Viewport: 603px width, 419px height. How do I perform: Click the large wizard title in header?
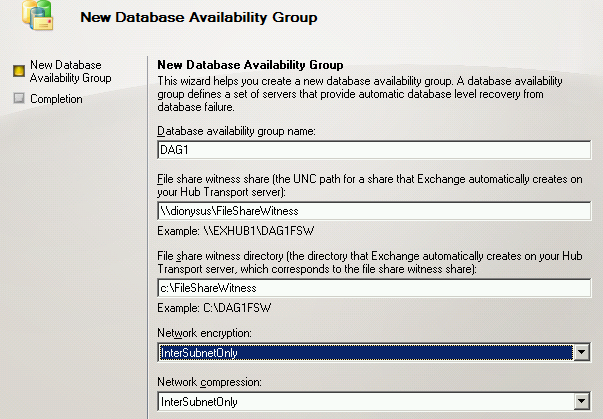(x=198, y=17)
